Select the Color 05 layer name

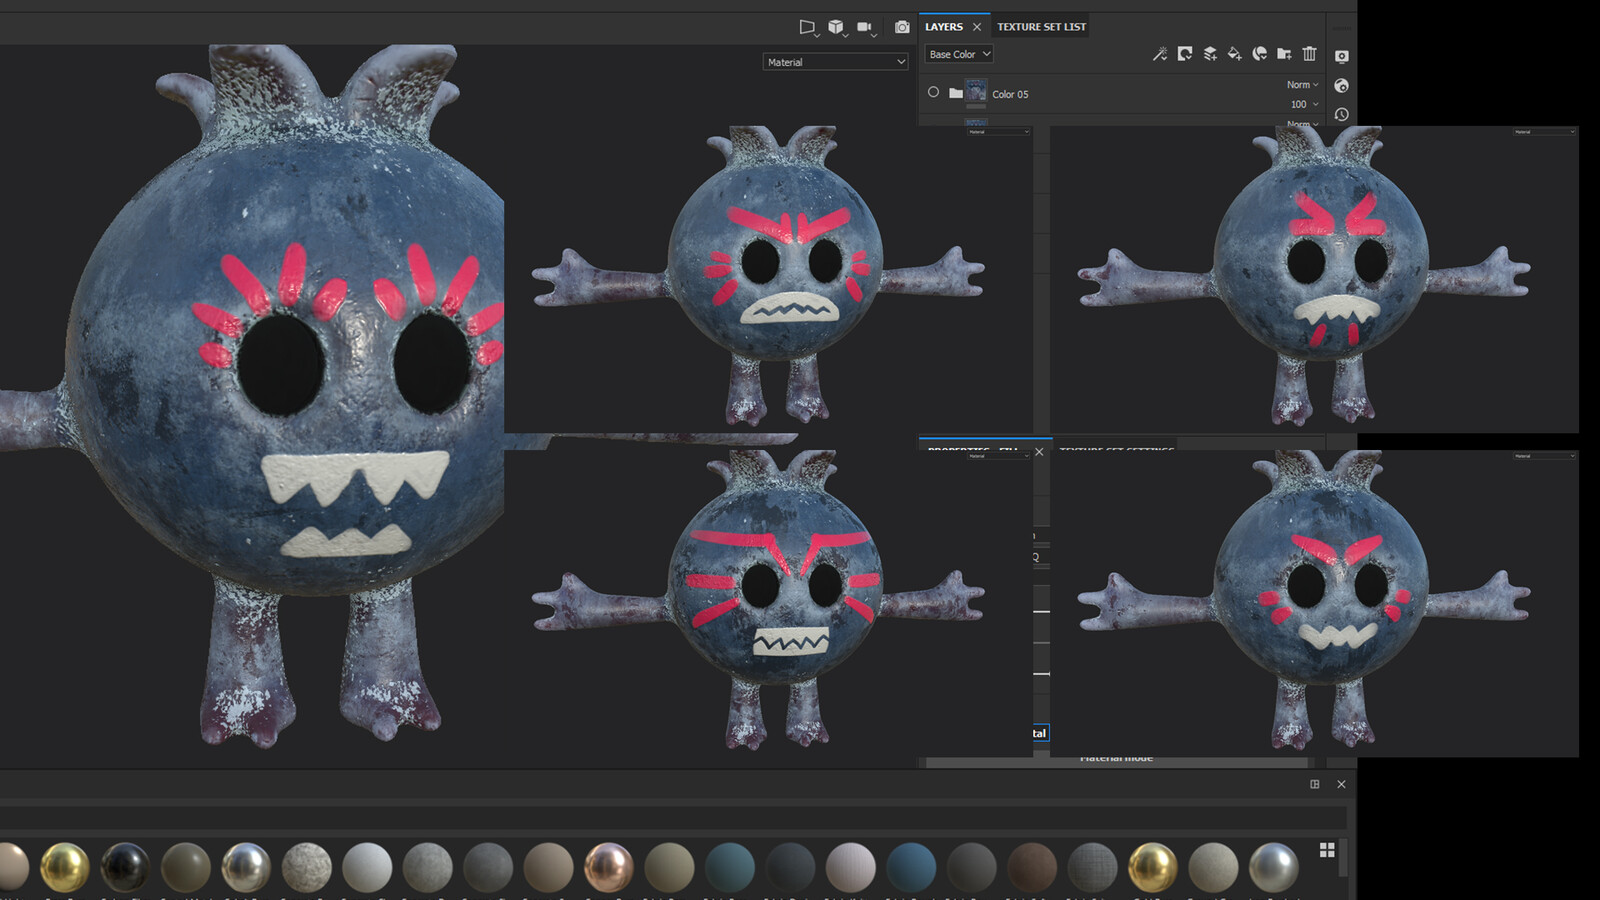(1010, 94)
